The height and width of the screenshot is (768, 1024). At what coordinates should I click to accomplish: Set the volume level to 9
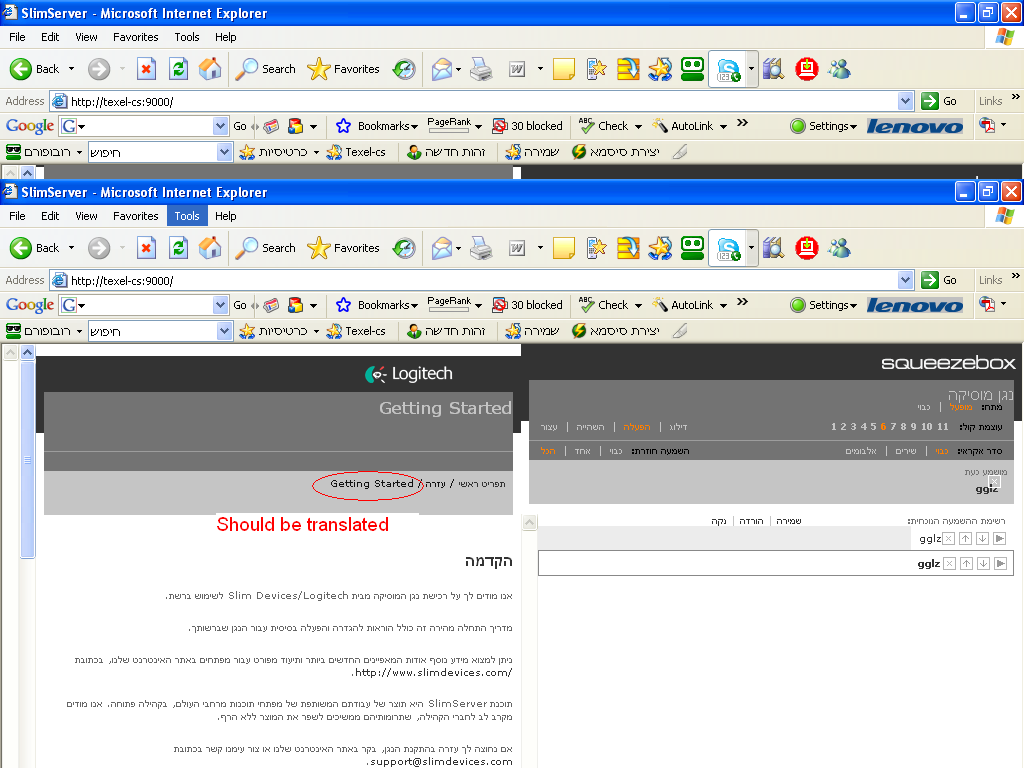click(913, 427)
